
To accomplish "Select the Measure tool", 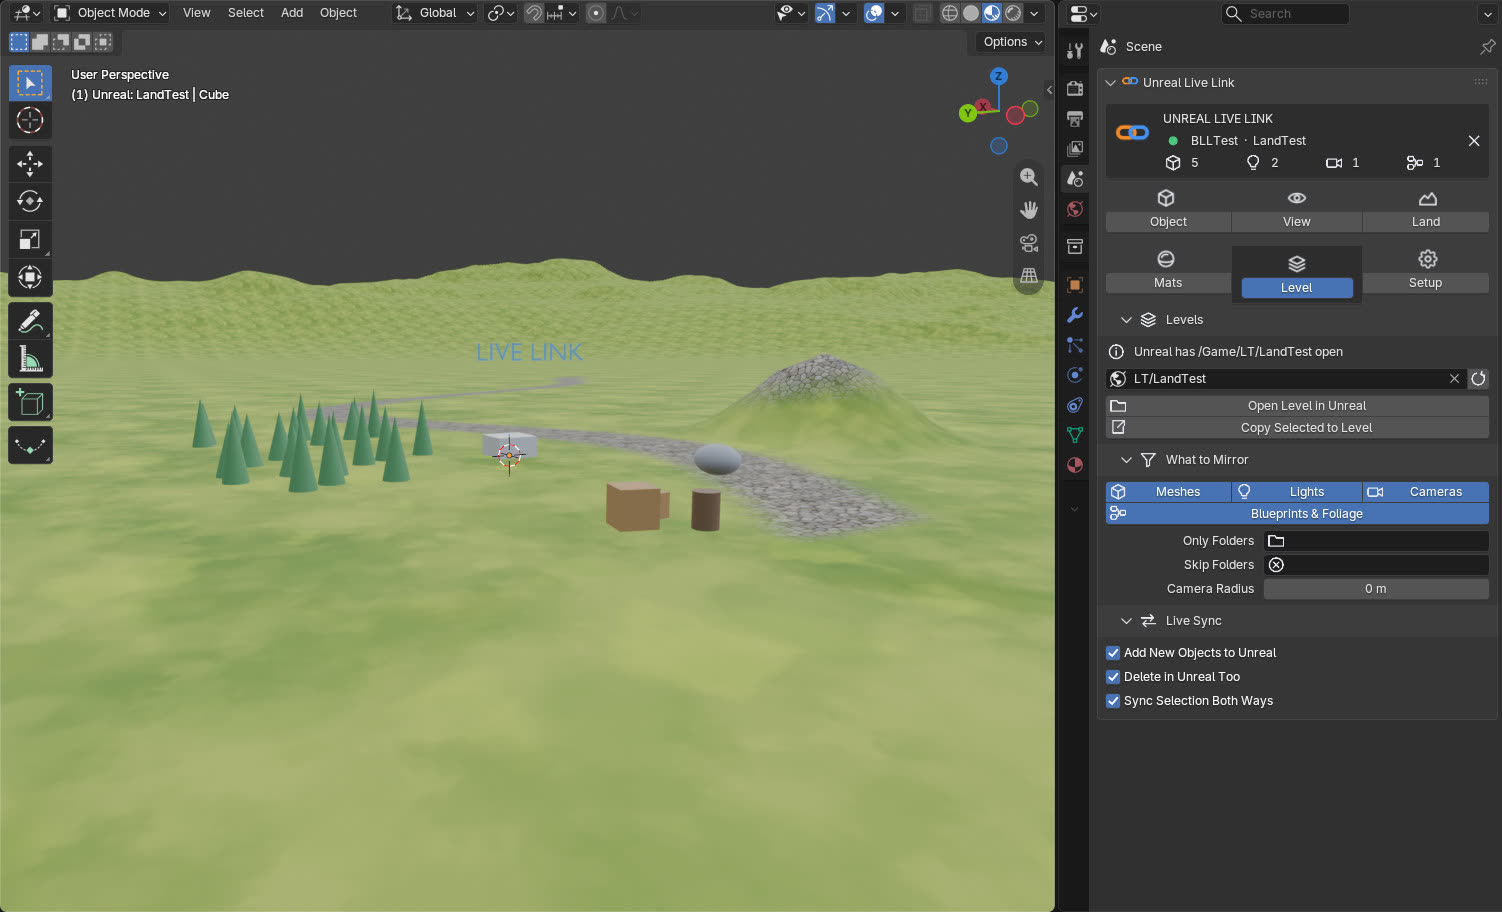I will [x=30, y=359].
